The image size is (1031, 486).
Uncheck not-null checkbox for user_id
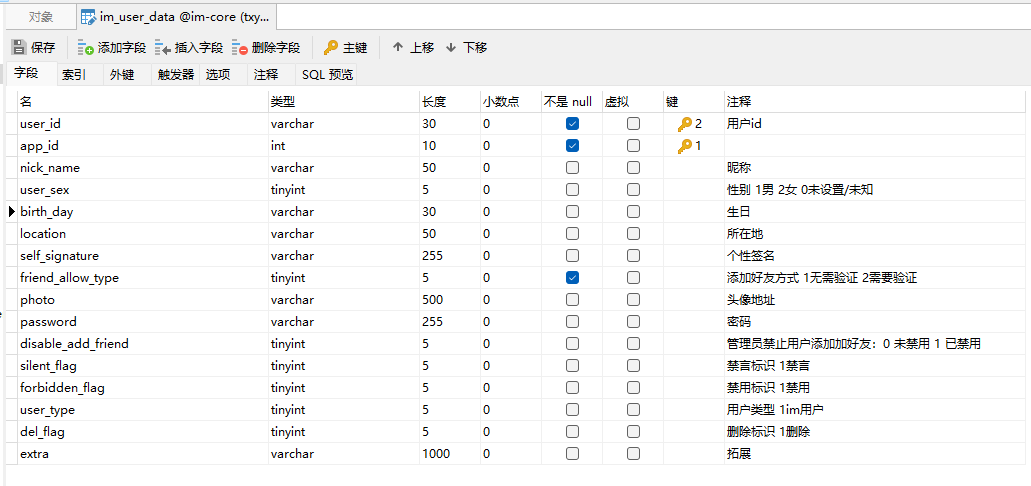572,124
